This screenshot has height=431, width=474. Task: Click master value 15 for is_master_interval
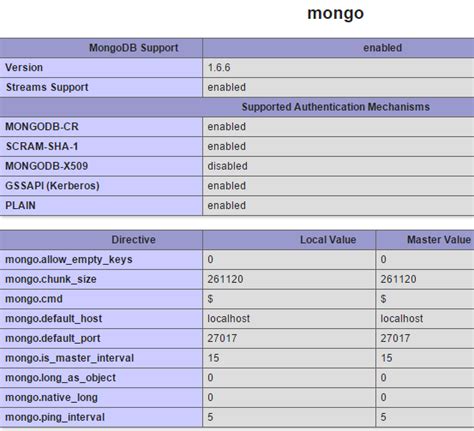pyautogui.click(x=386, y=358)
